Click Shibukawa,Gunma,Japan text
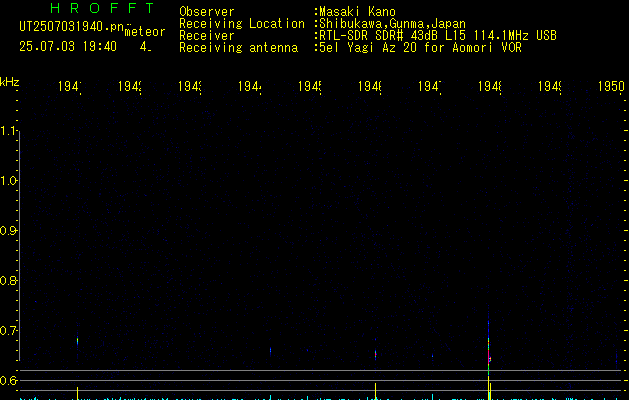 click(x=392, y=24)
